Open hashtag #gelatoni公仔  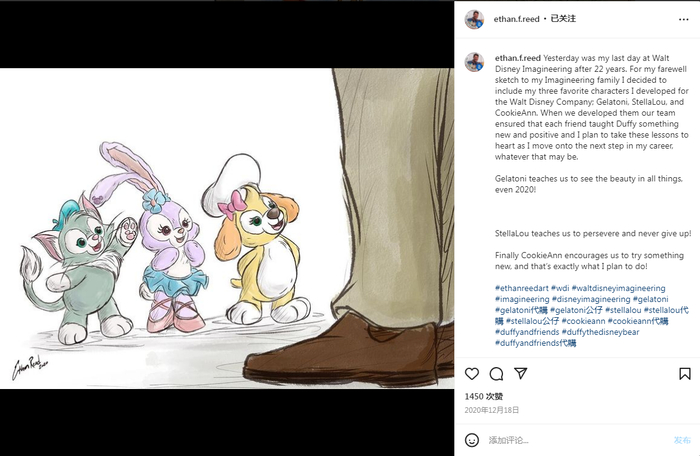(x=576, y=310)
